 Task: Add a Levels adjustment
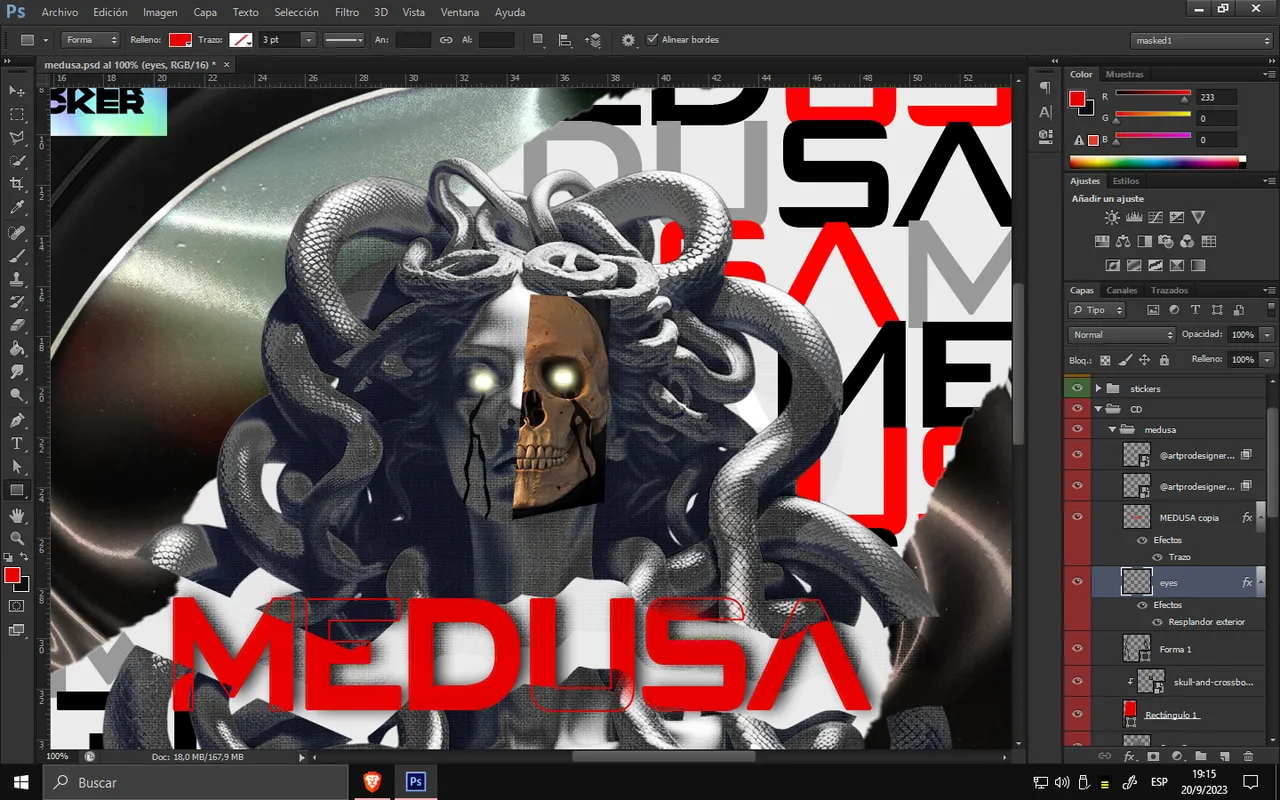pyautogui.click(x=1134, y=217)
